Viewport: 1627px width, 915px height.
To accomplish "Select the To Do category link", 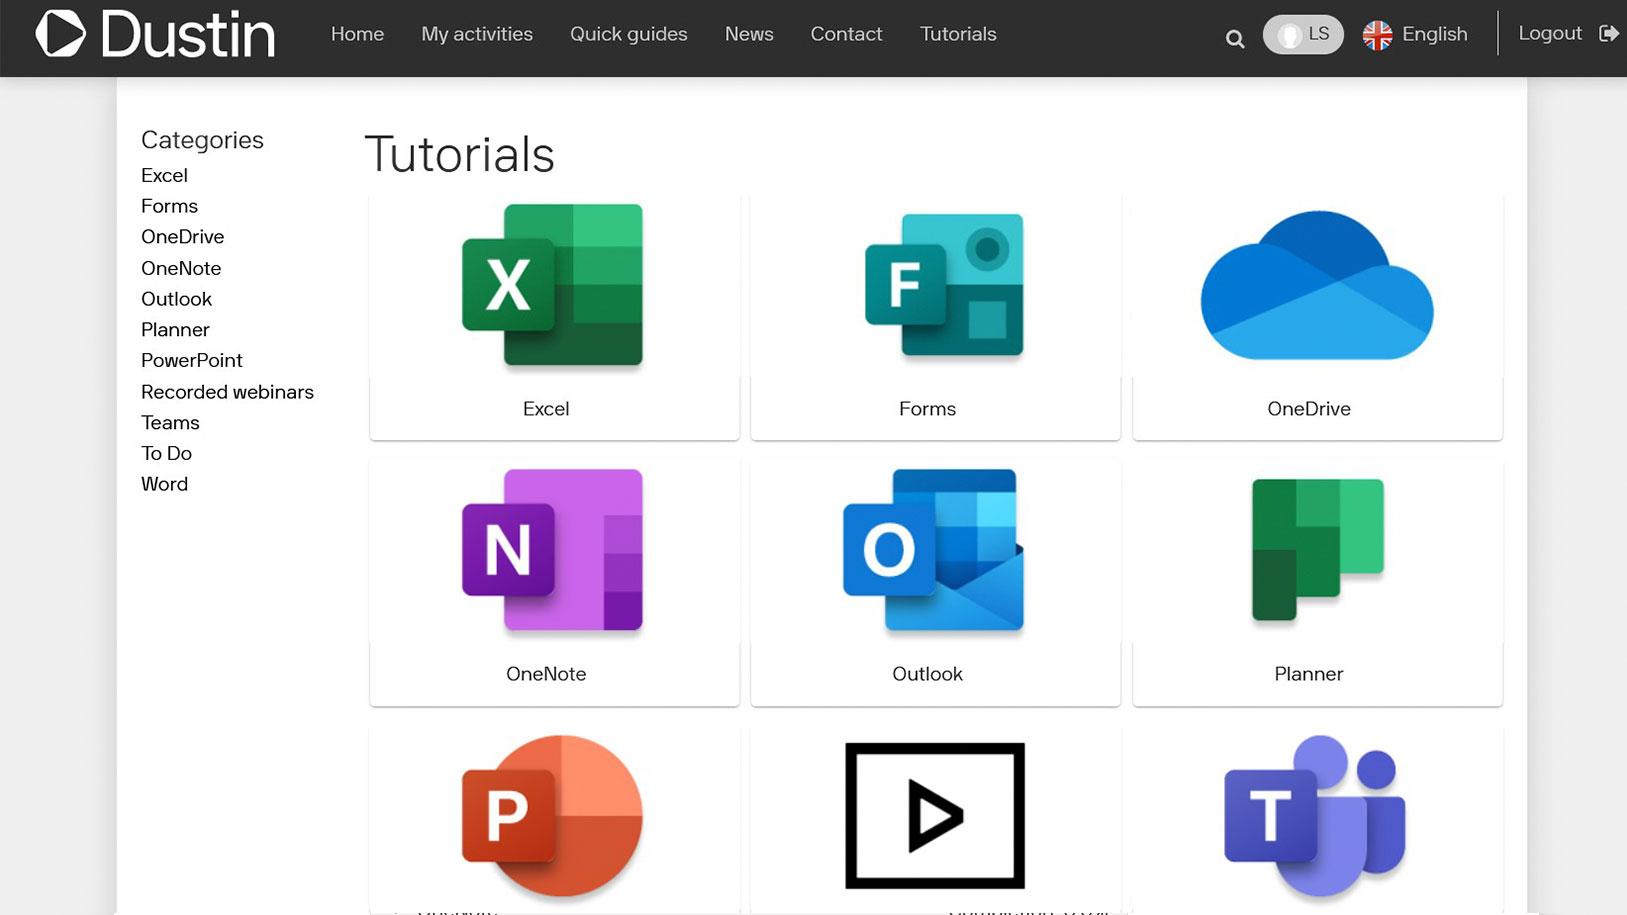I will point(166,453).
